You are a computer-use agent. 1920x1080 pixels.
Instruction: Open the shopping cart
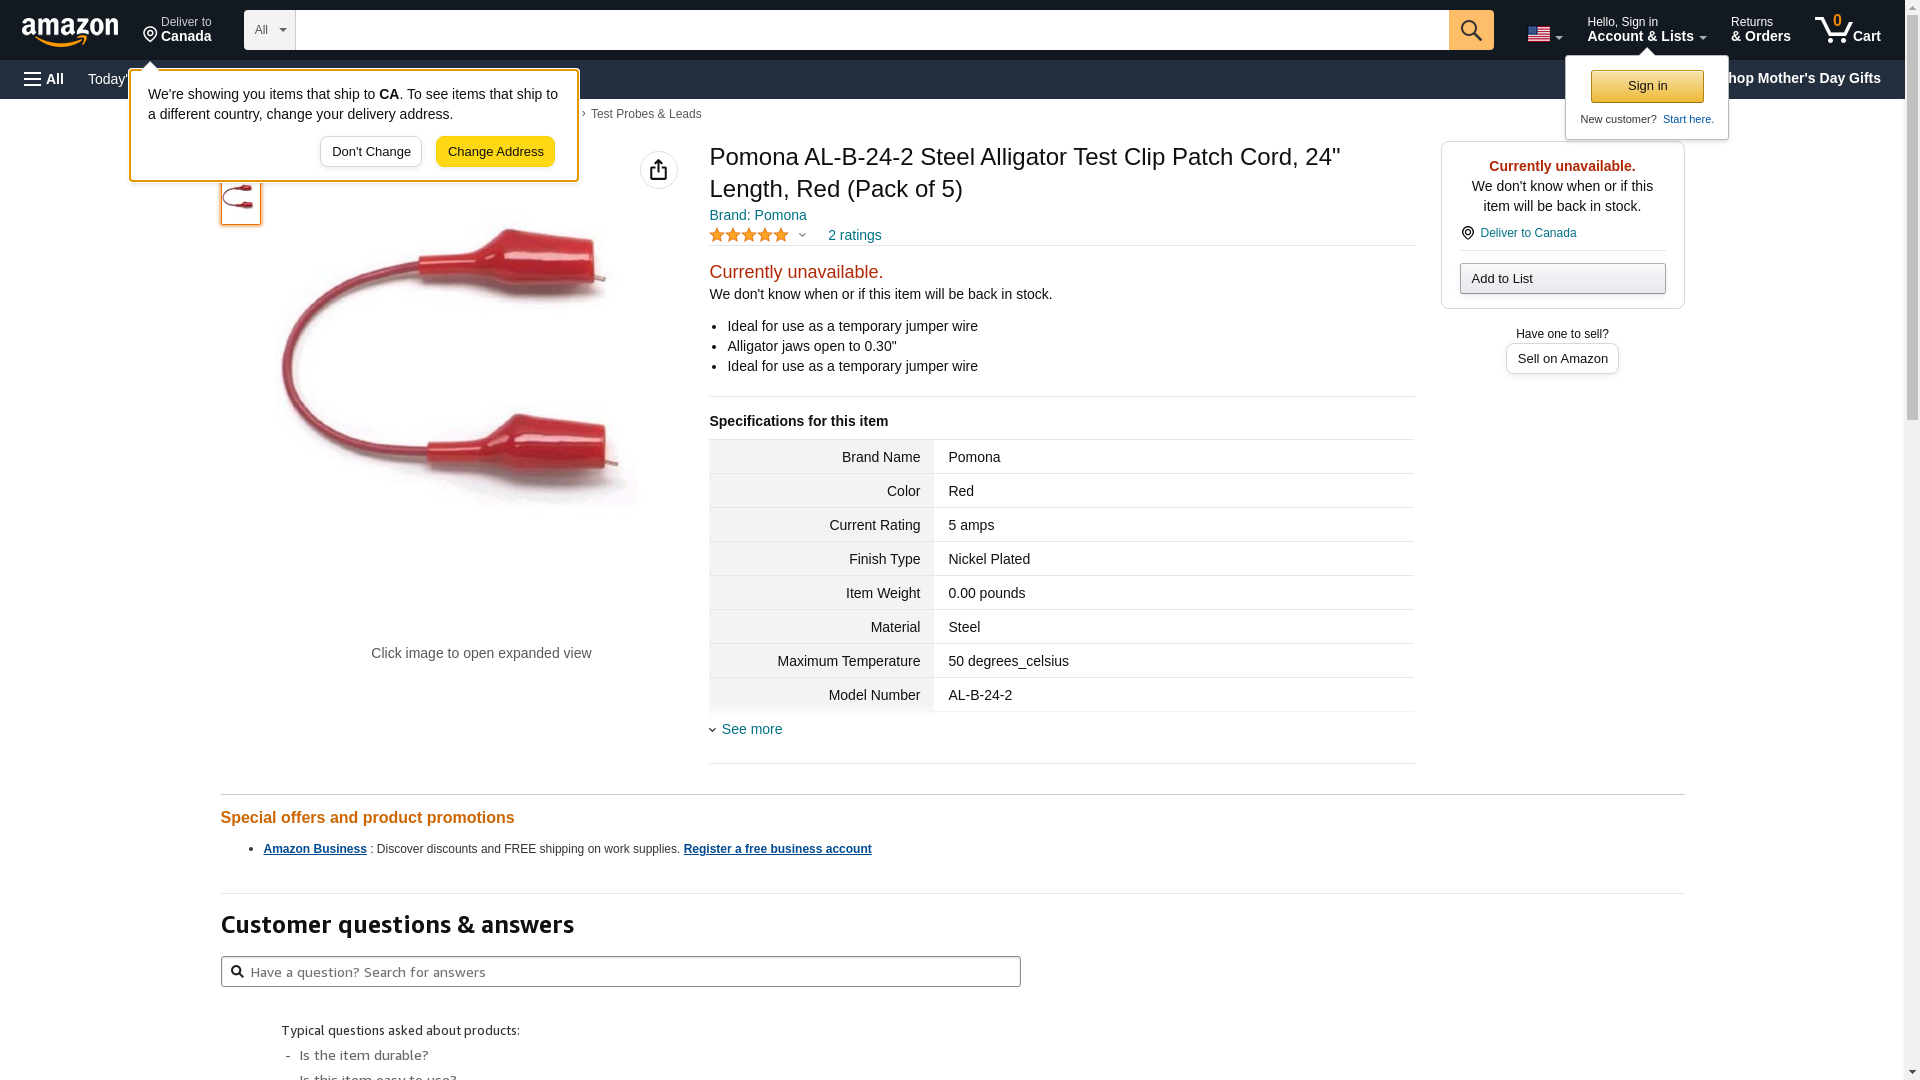(1847, 30)
